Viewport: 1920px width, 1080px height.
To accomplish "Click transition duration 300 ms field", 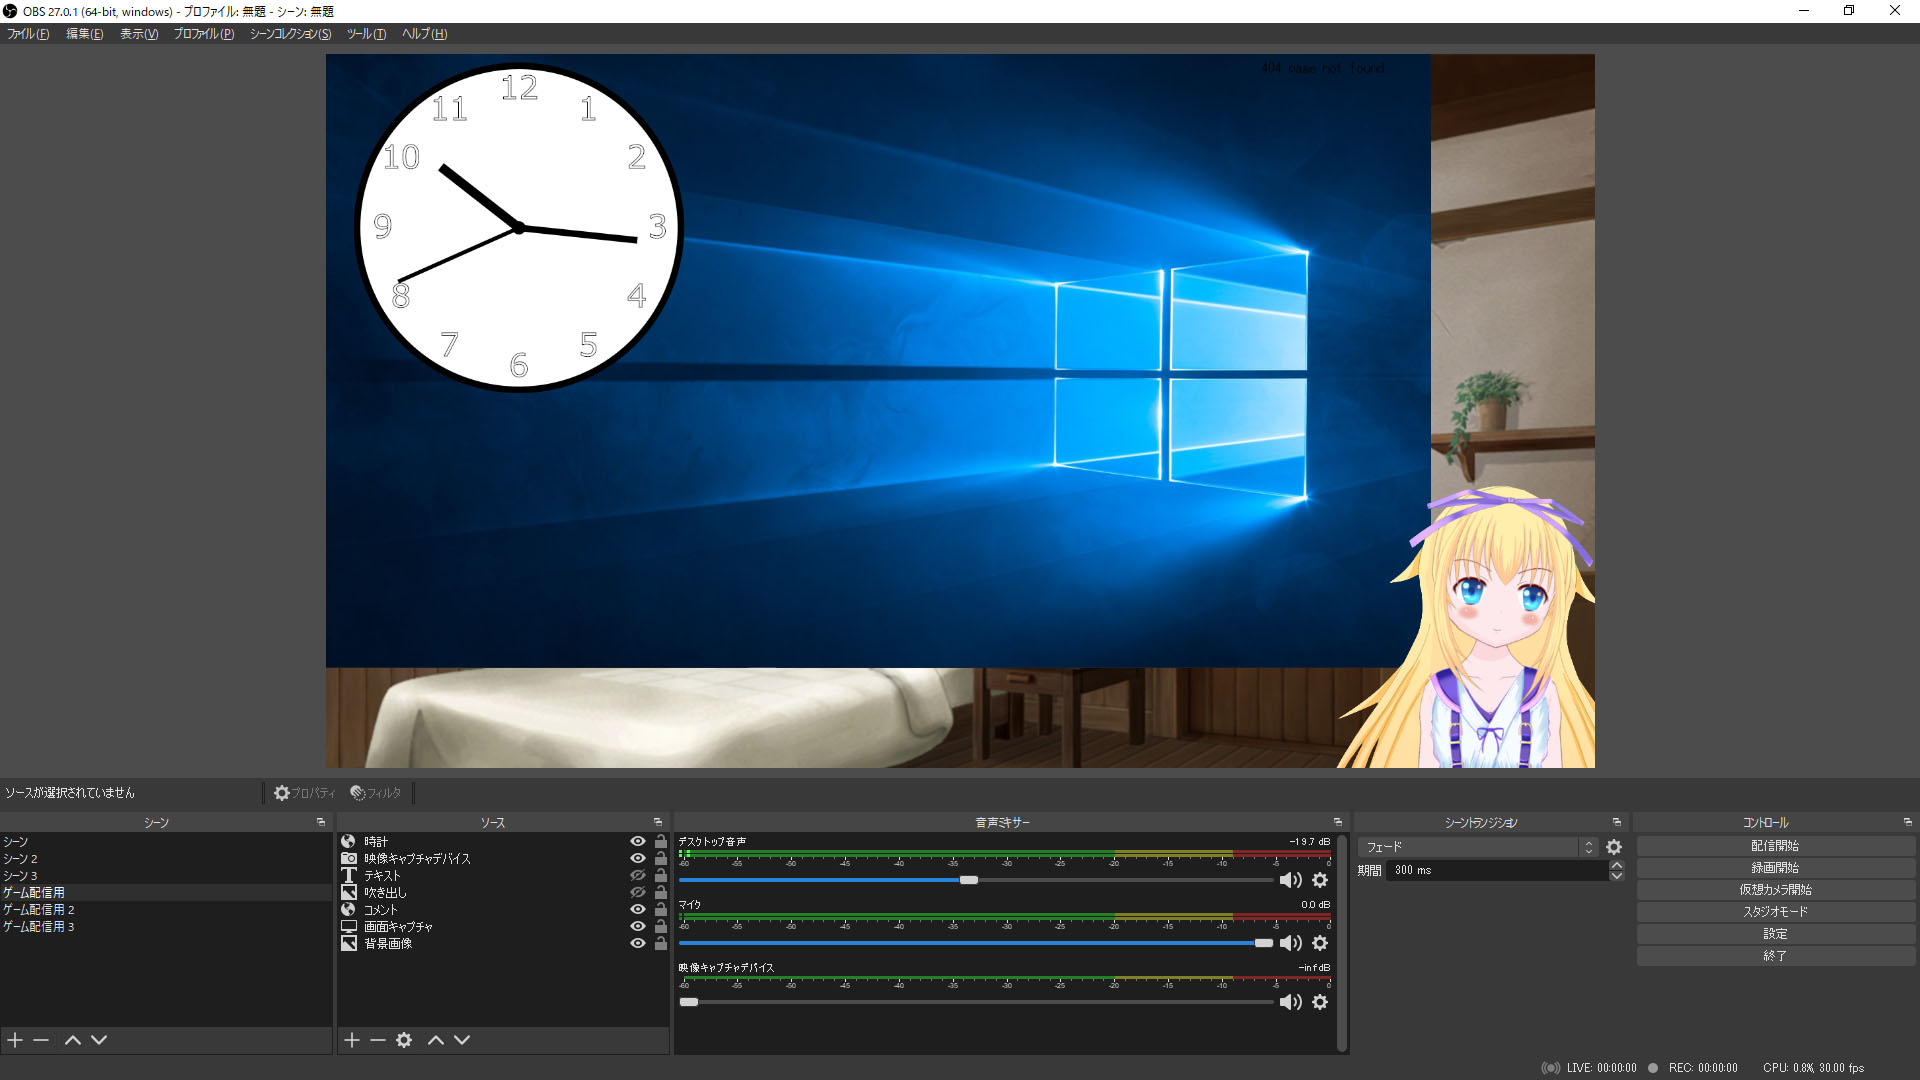I will point(1497,870).
